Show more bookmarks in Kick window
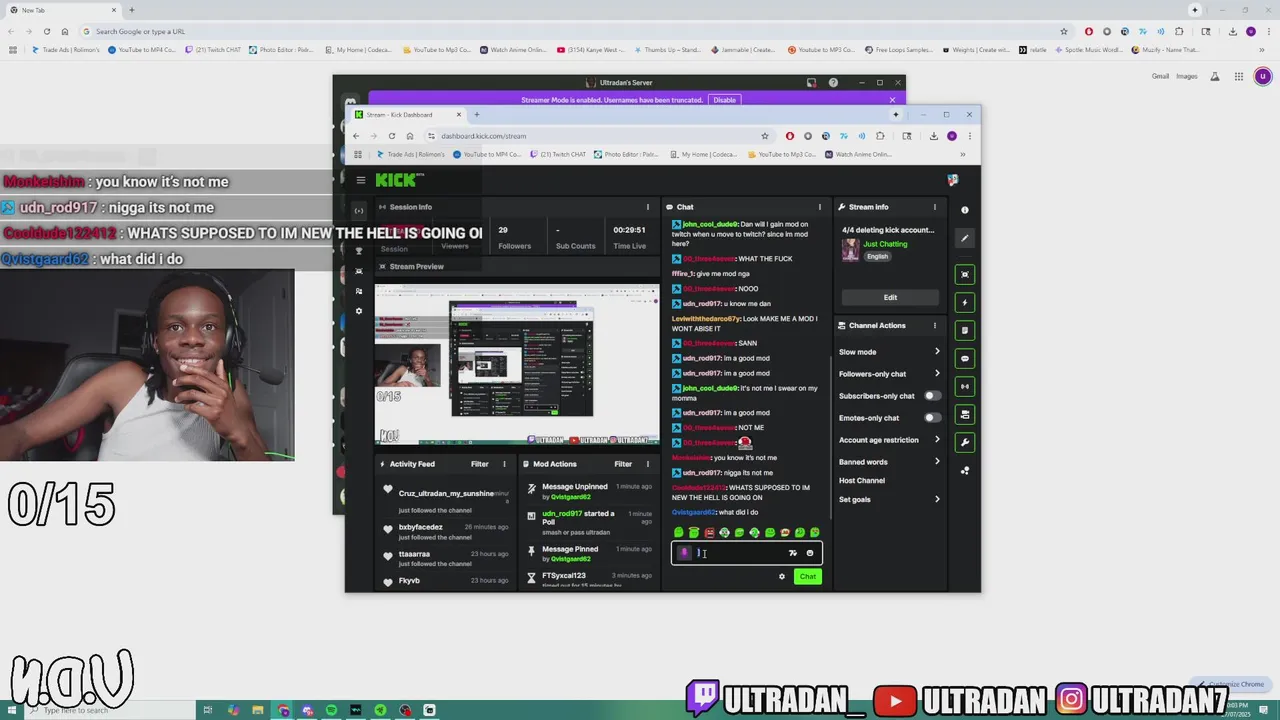The image size is (1280, 720). pos(963,155)
